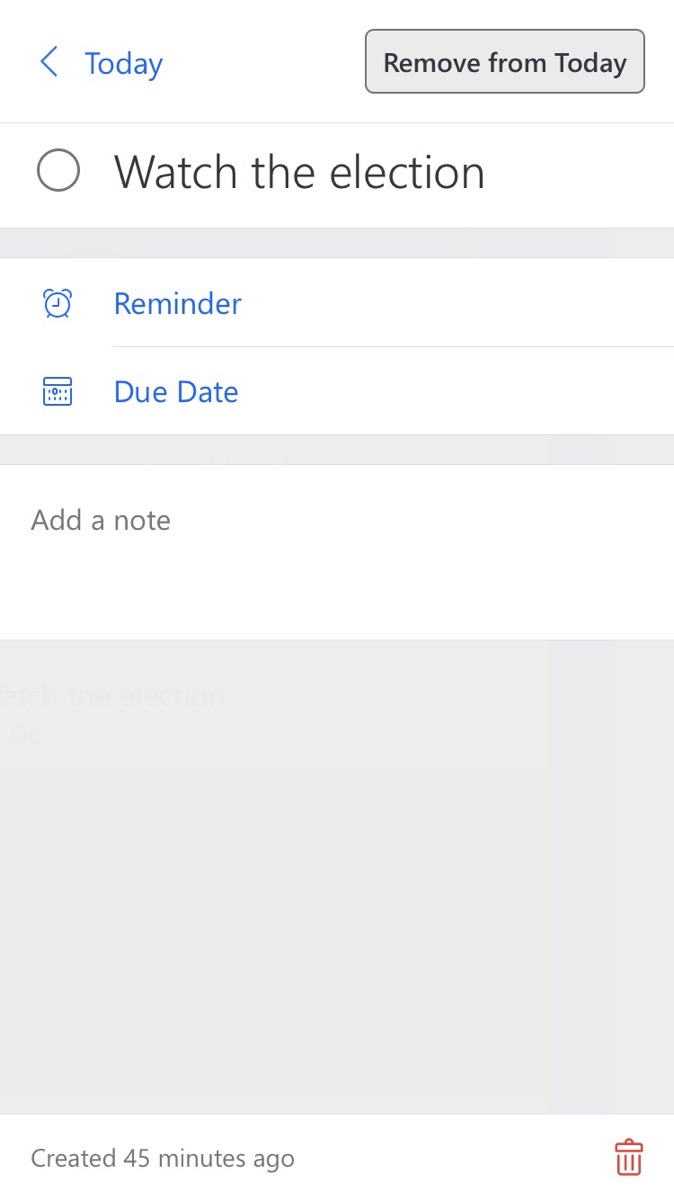The height and width of the screenshot is (1200, 674).
Task: Select the Due Date label option
Action: (x=176, y=391)
